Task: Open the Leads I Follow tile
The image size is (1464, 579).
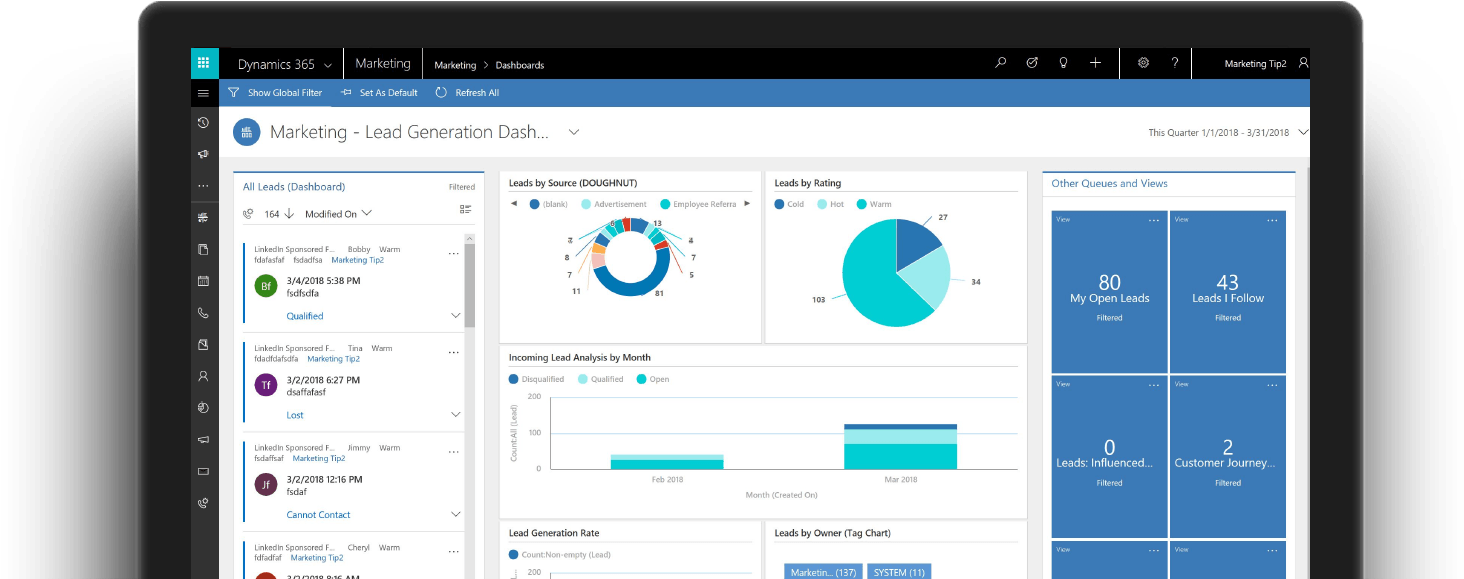Action: click(x=1228, y=292)
